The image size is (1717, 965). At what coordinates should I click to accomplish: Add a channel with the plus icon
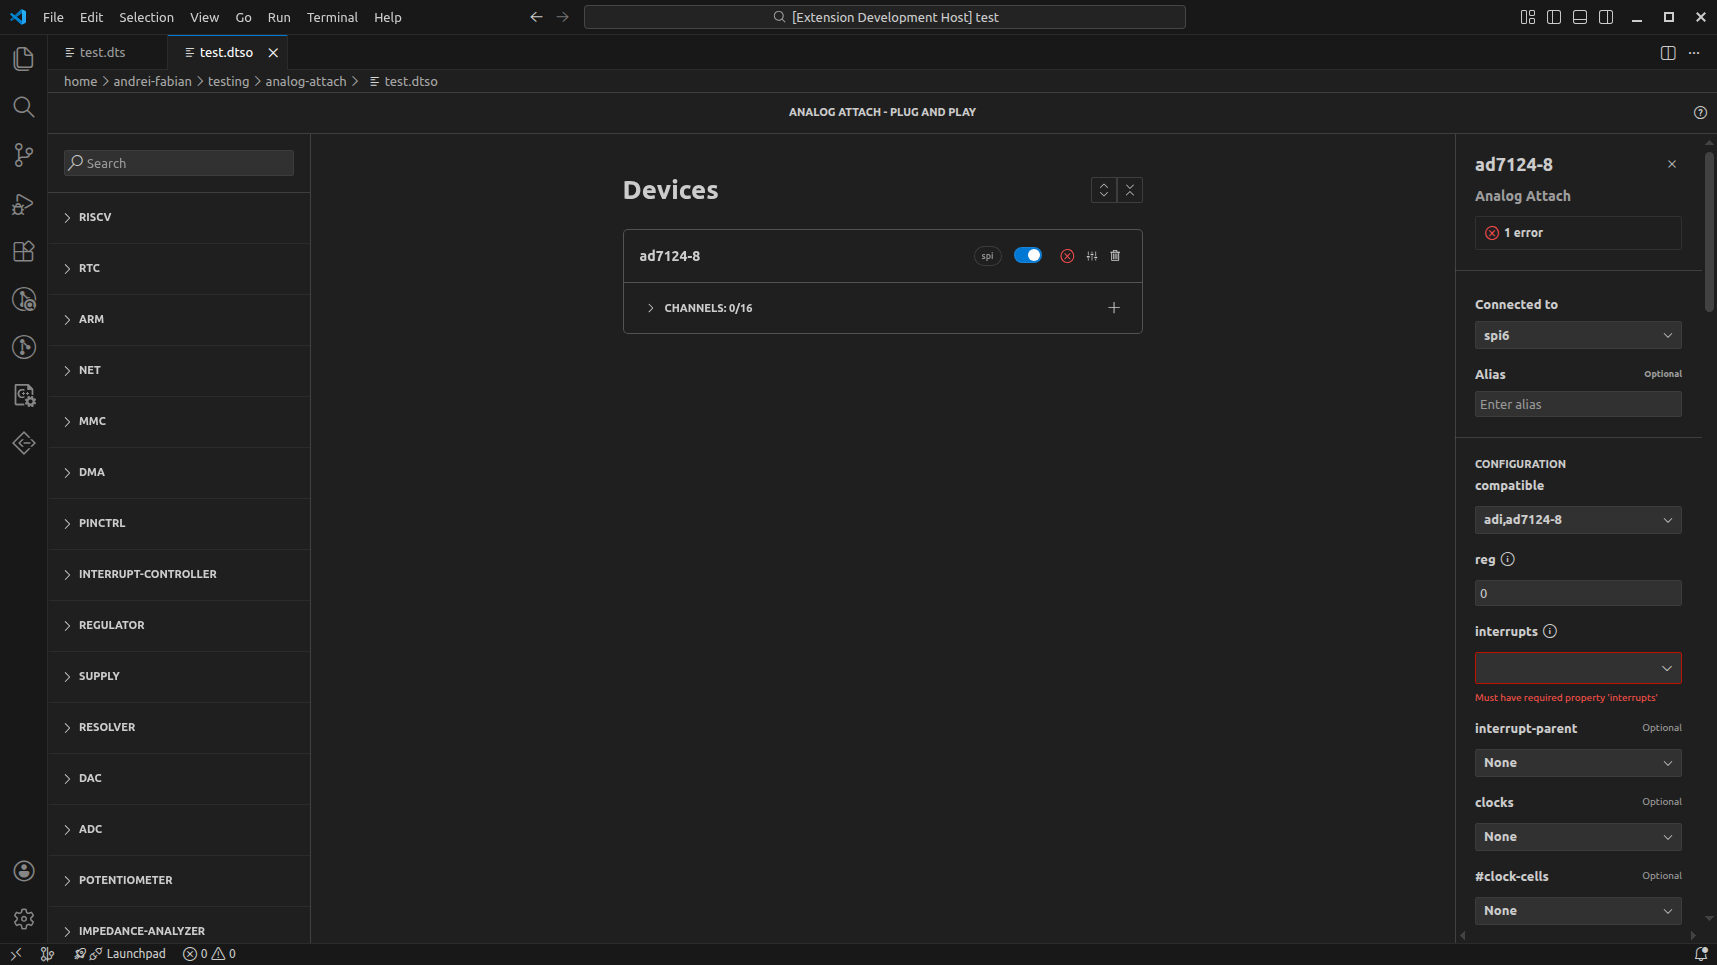tap(1114, 307)
